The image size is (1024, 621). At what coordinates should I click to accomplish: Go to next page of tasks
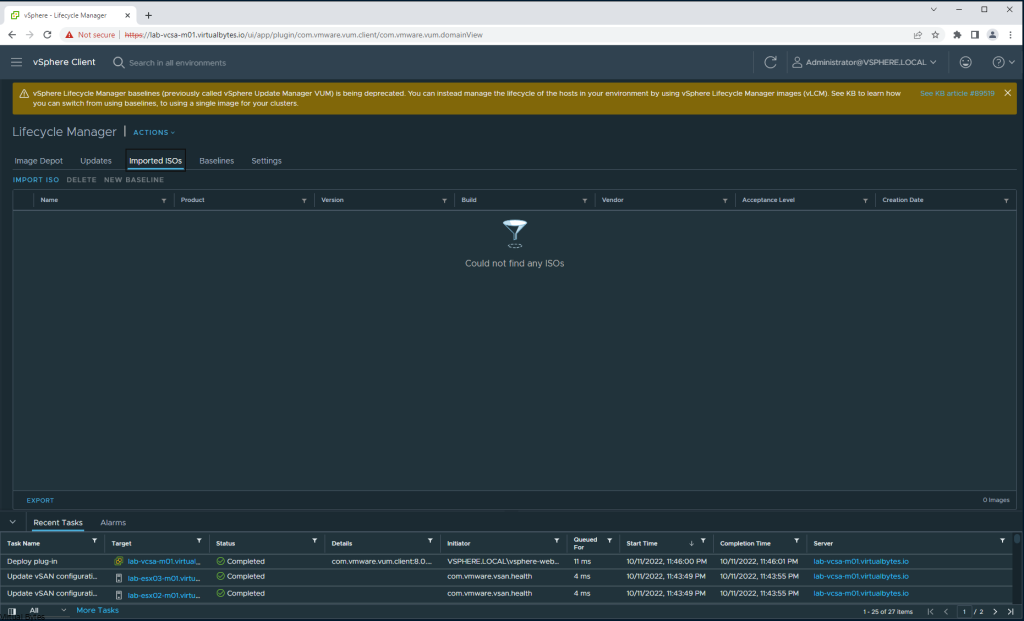click(995, 612)
